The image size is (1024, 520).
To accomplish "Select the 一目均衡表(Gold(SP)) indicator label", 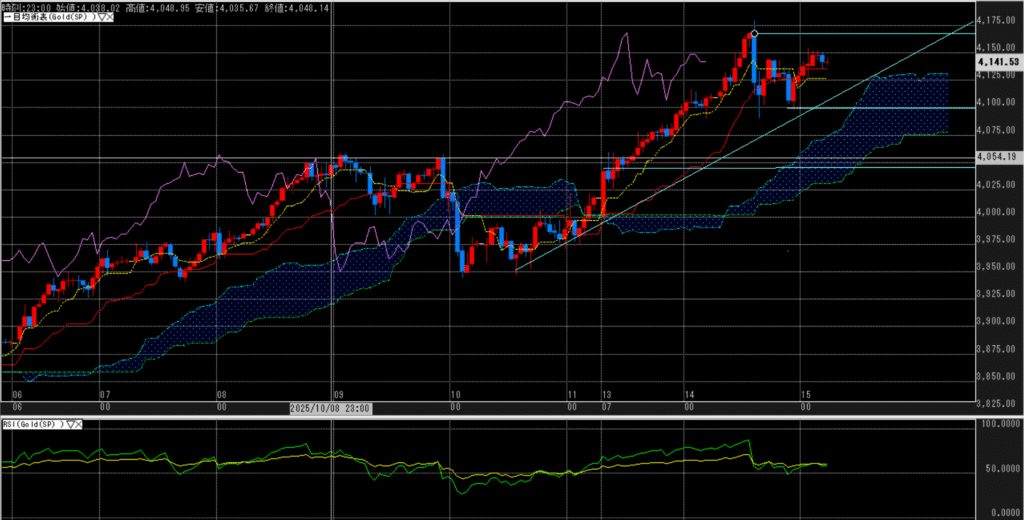I will 50,18.
